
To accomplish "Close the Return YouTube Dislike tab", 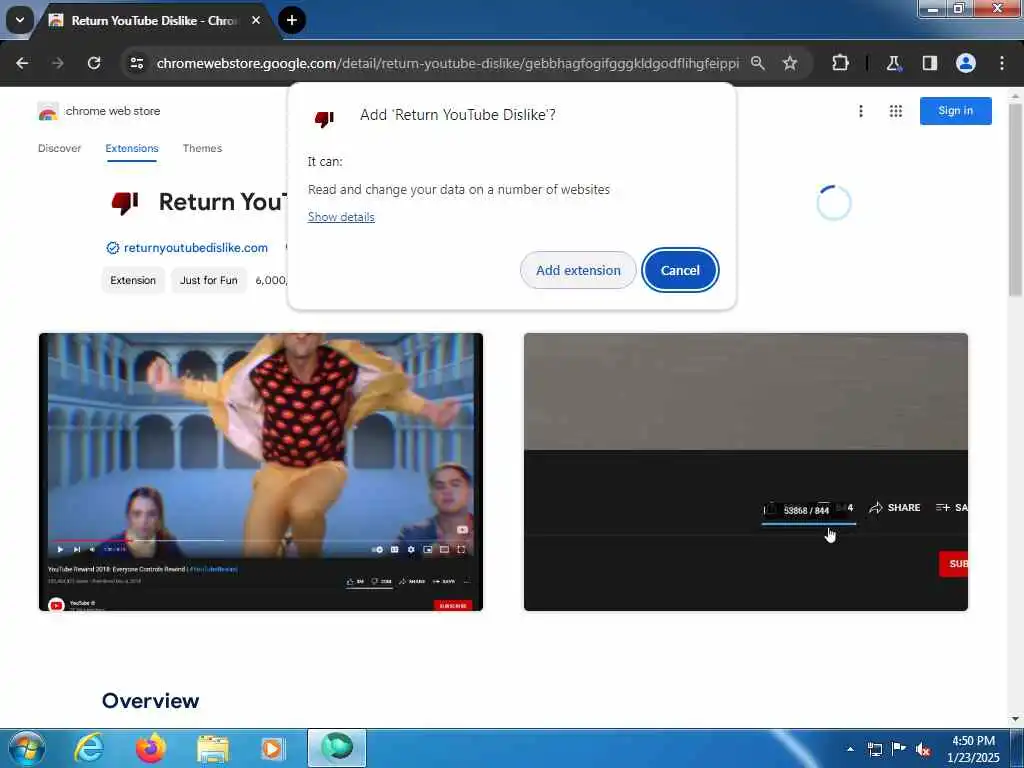I will [256, 20].
